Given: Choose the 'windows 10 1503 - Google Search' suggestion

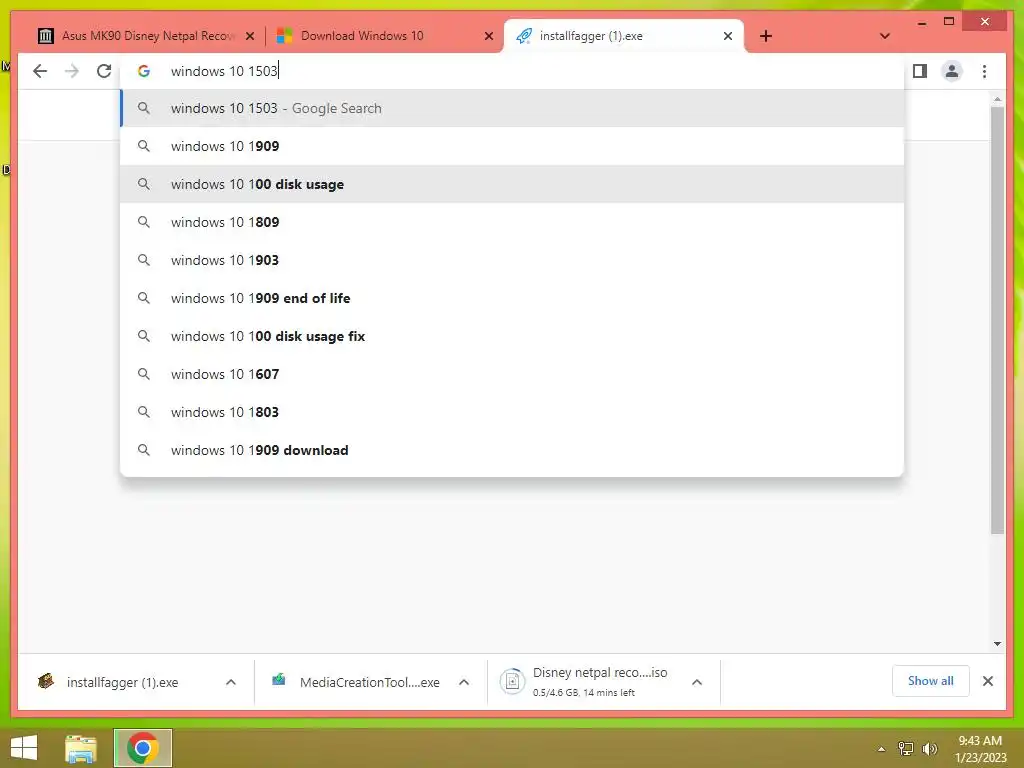Looking at the screenshot, I should [x=512, y=108].
